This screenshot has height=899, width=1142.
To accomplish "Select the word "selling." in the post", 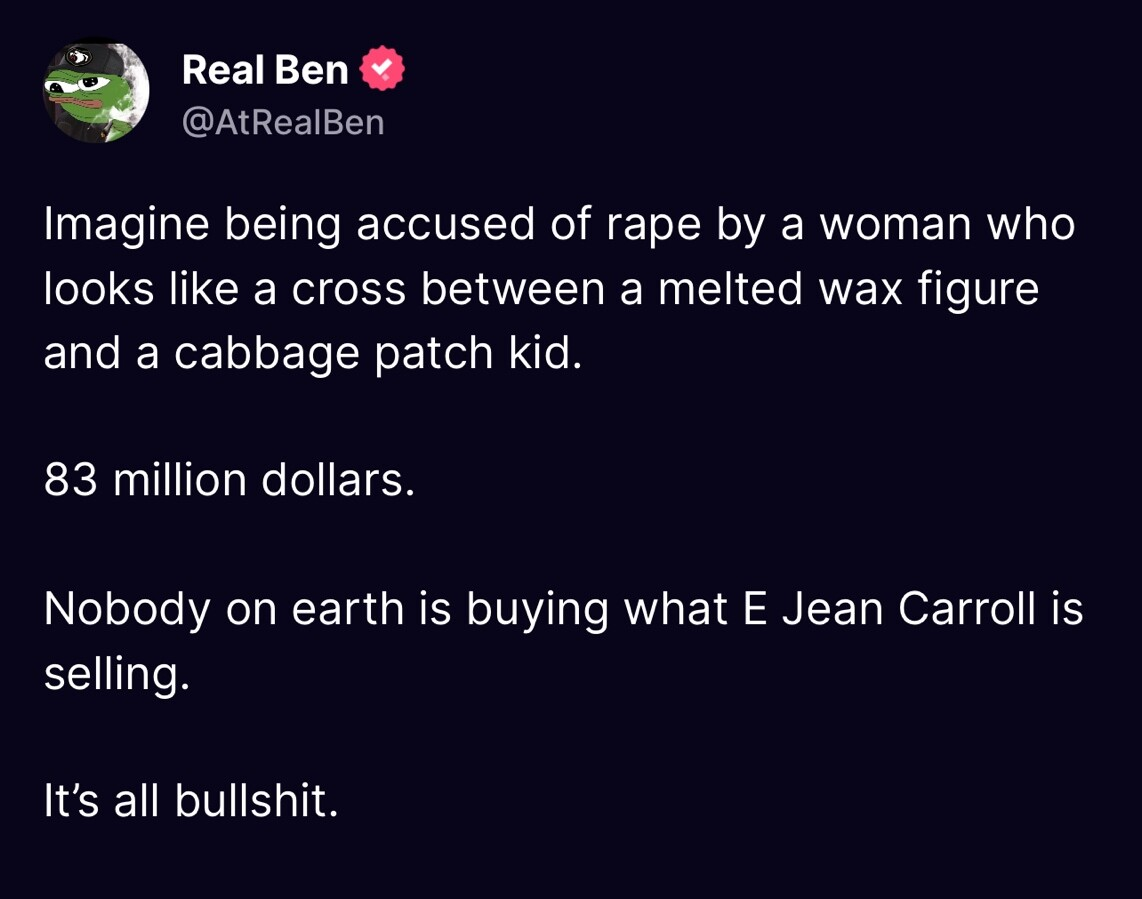I will click(x=116, y=674).
